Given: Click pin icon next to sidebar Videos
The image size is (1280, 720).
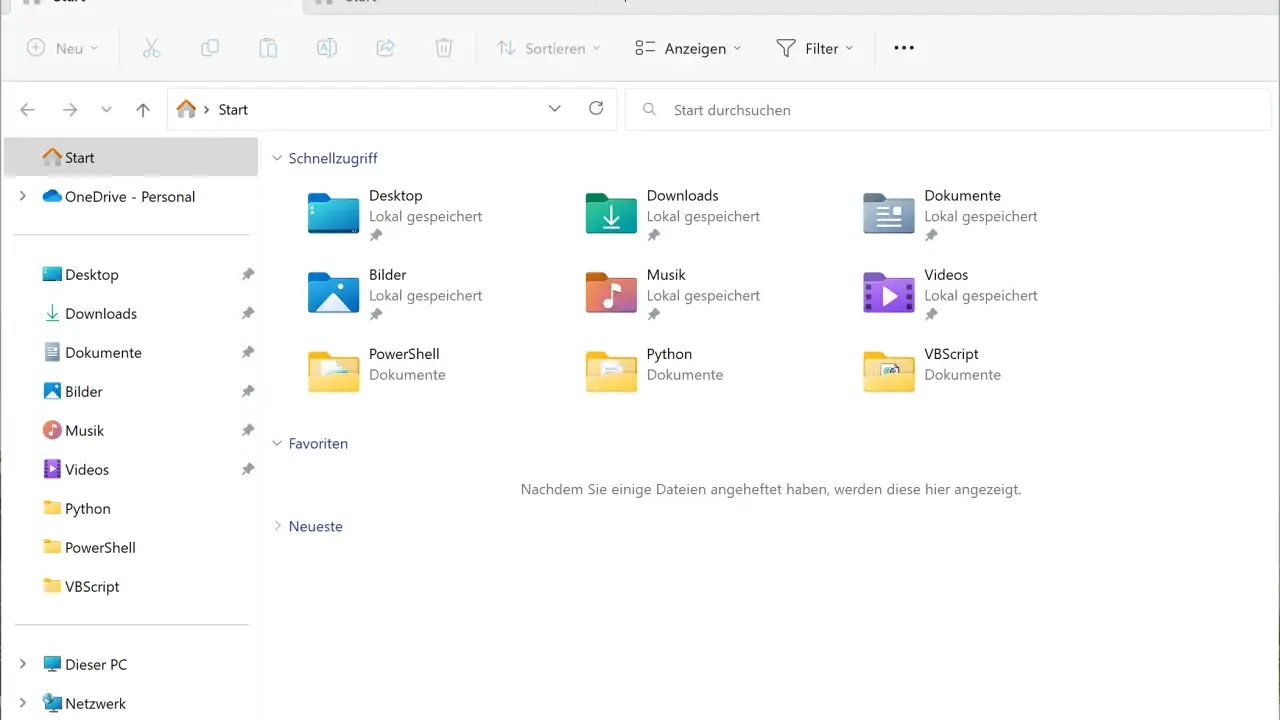Looking at the screenshot, I should (x=248, y=469).
